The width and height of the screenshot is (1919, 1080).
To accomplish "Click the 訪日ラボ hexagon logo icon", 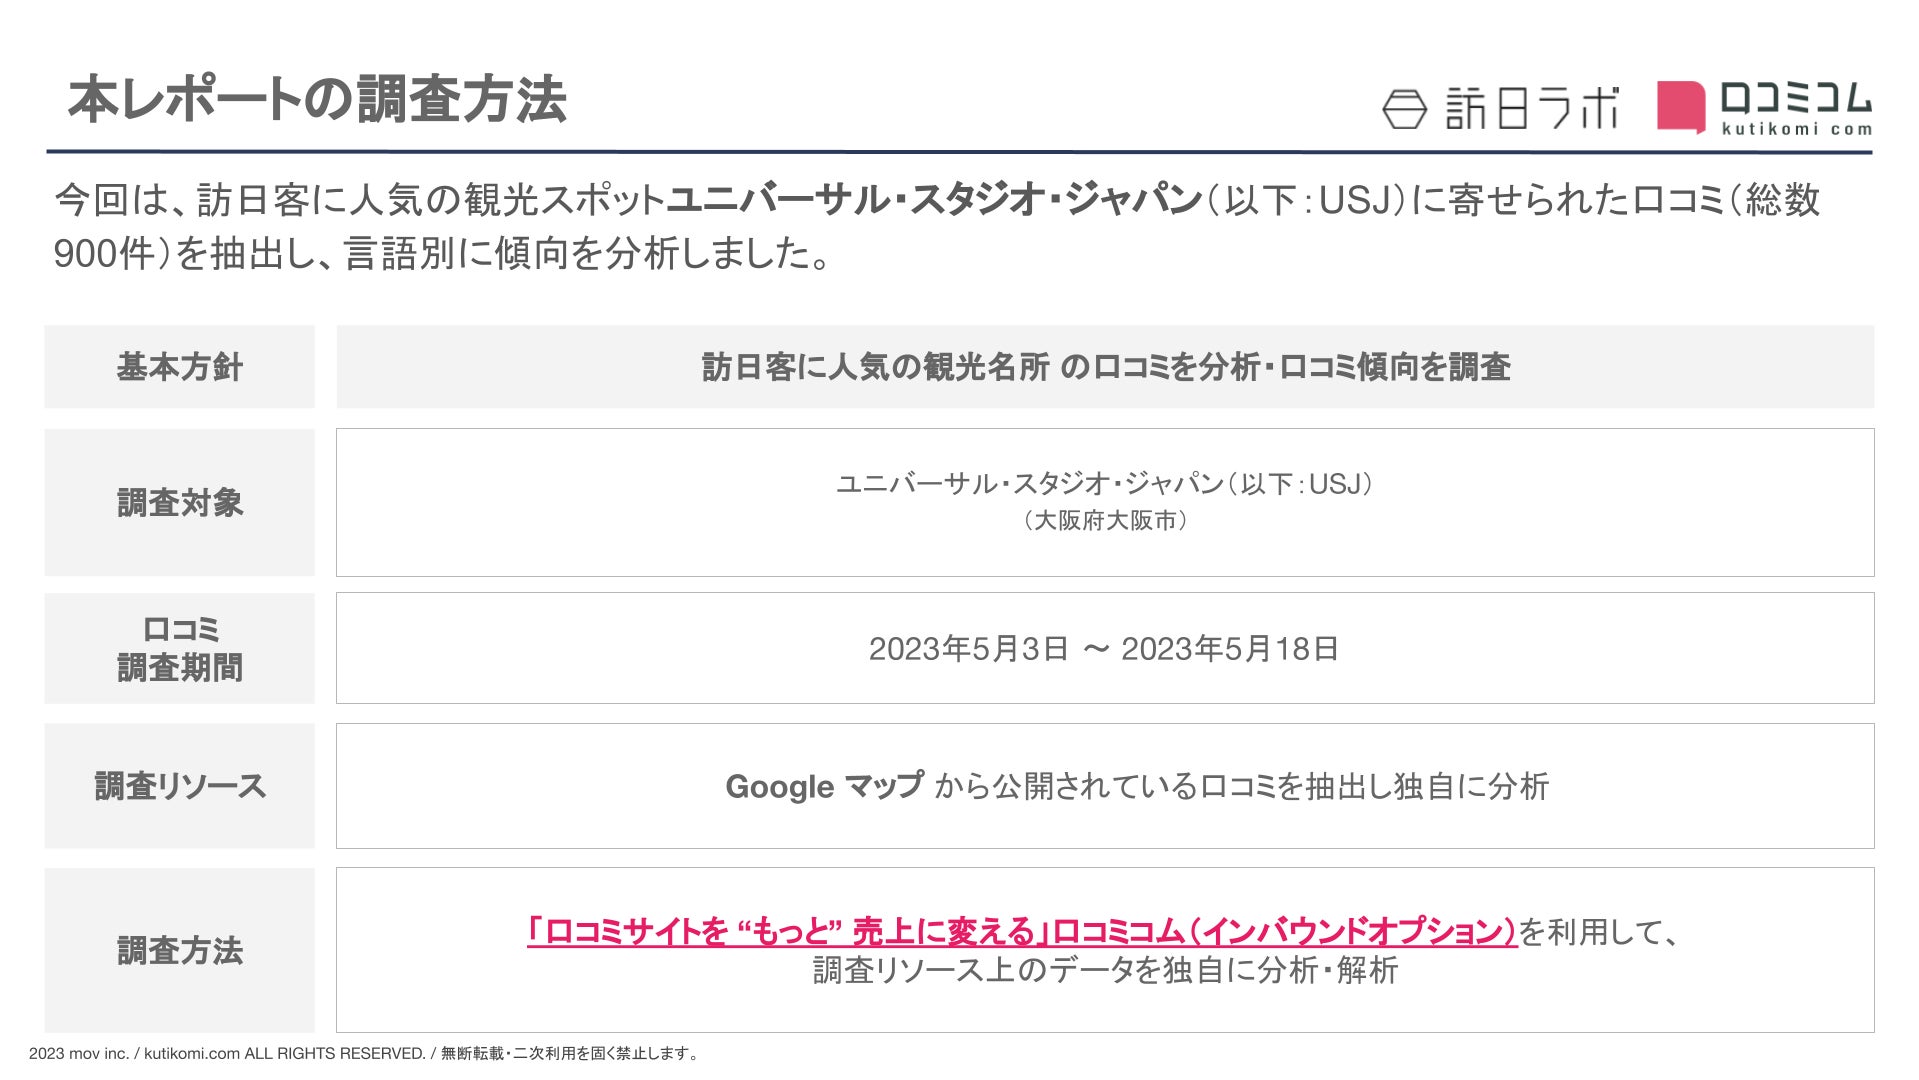I will pyautogui.click(x=1404, y=109).
